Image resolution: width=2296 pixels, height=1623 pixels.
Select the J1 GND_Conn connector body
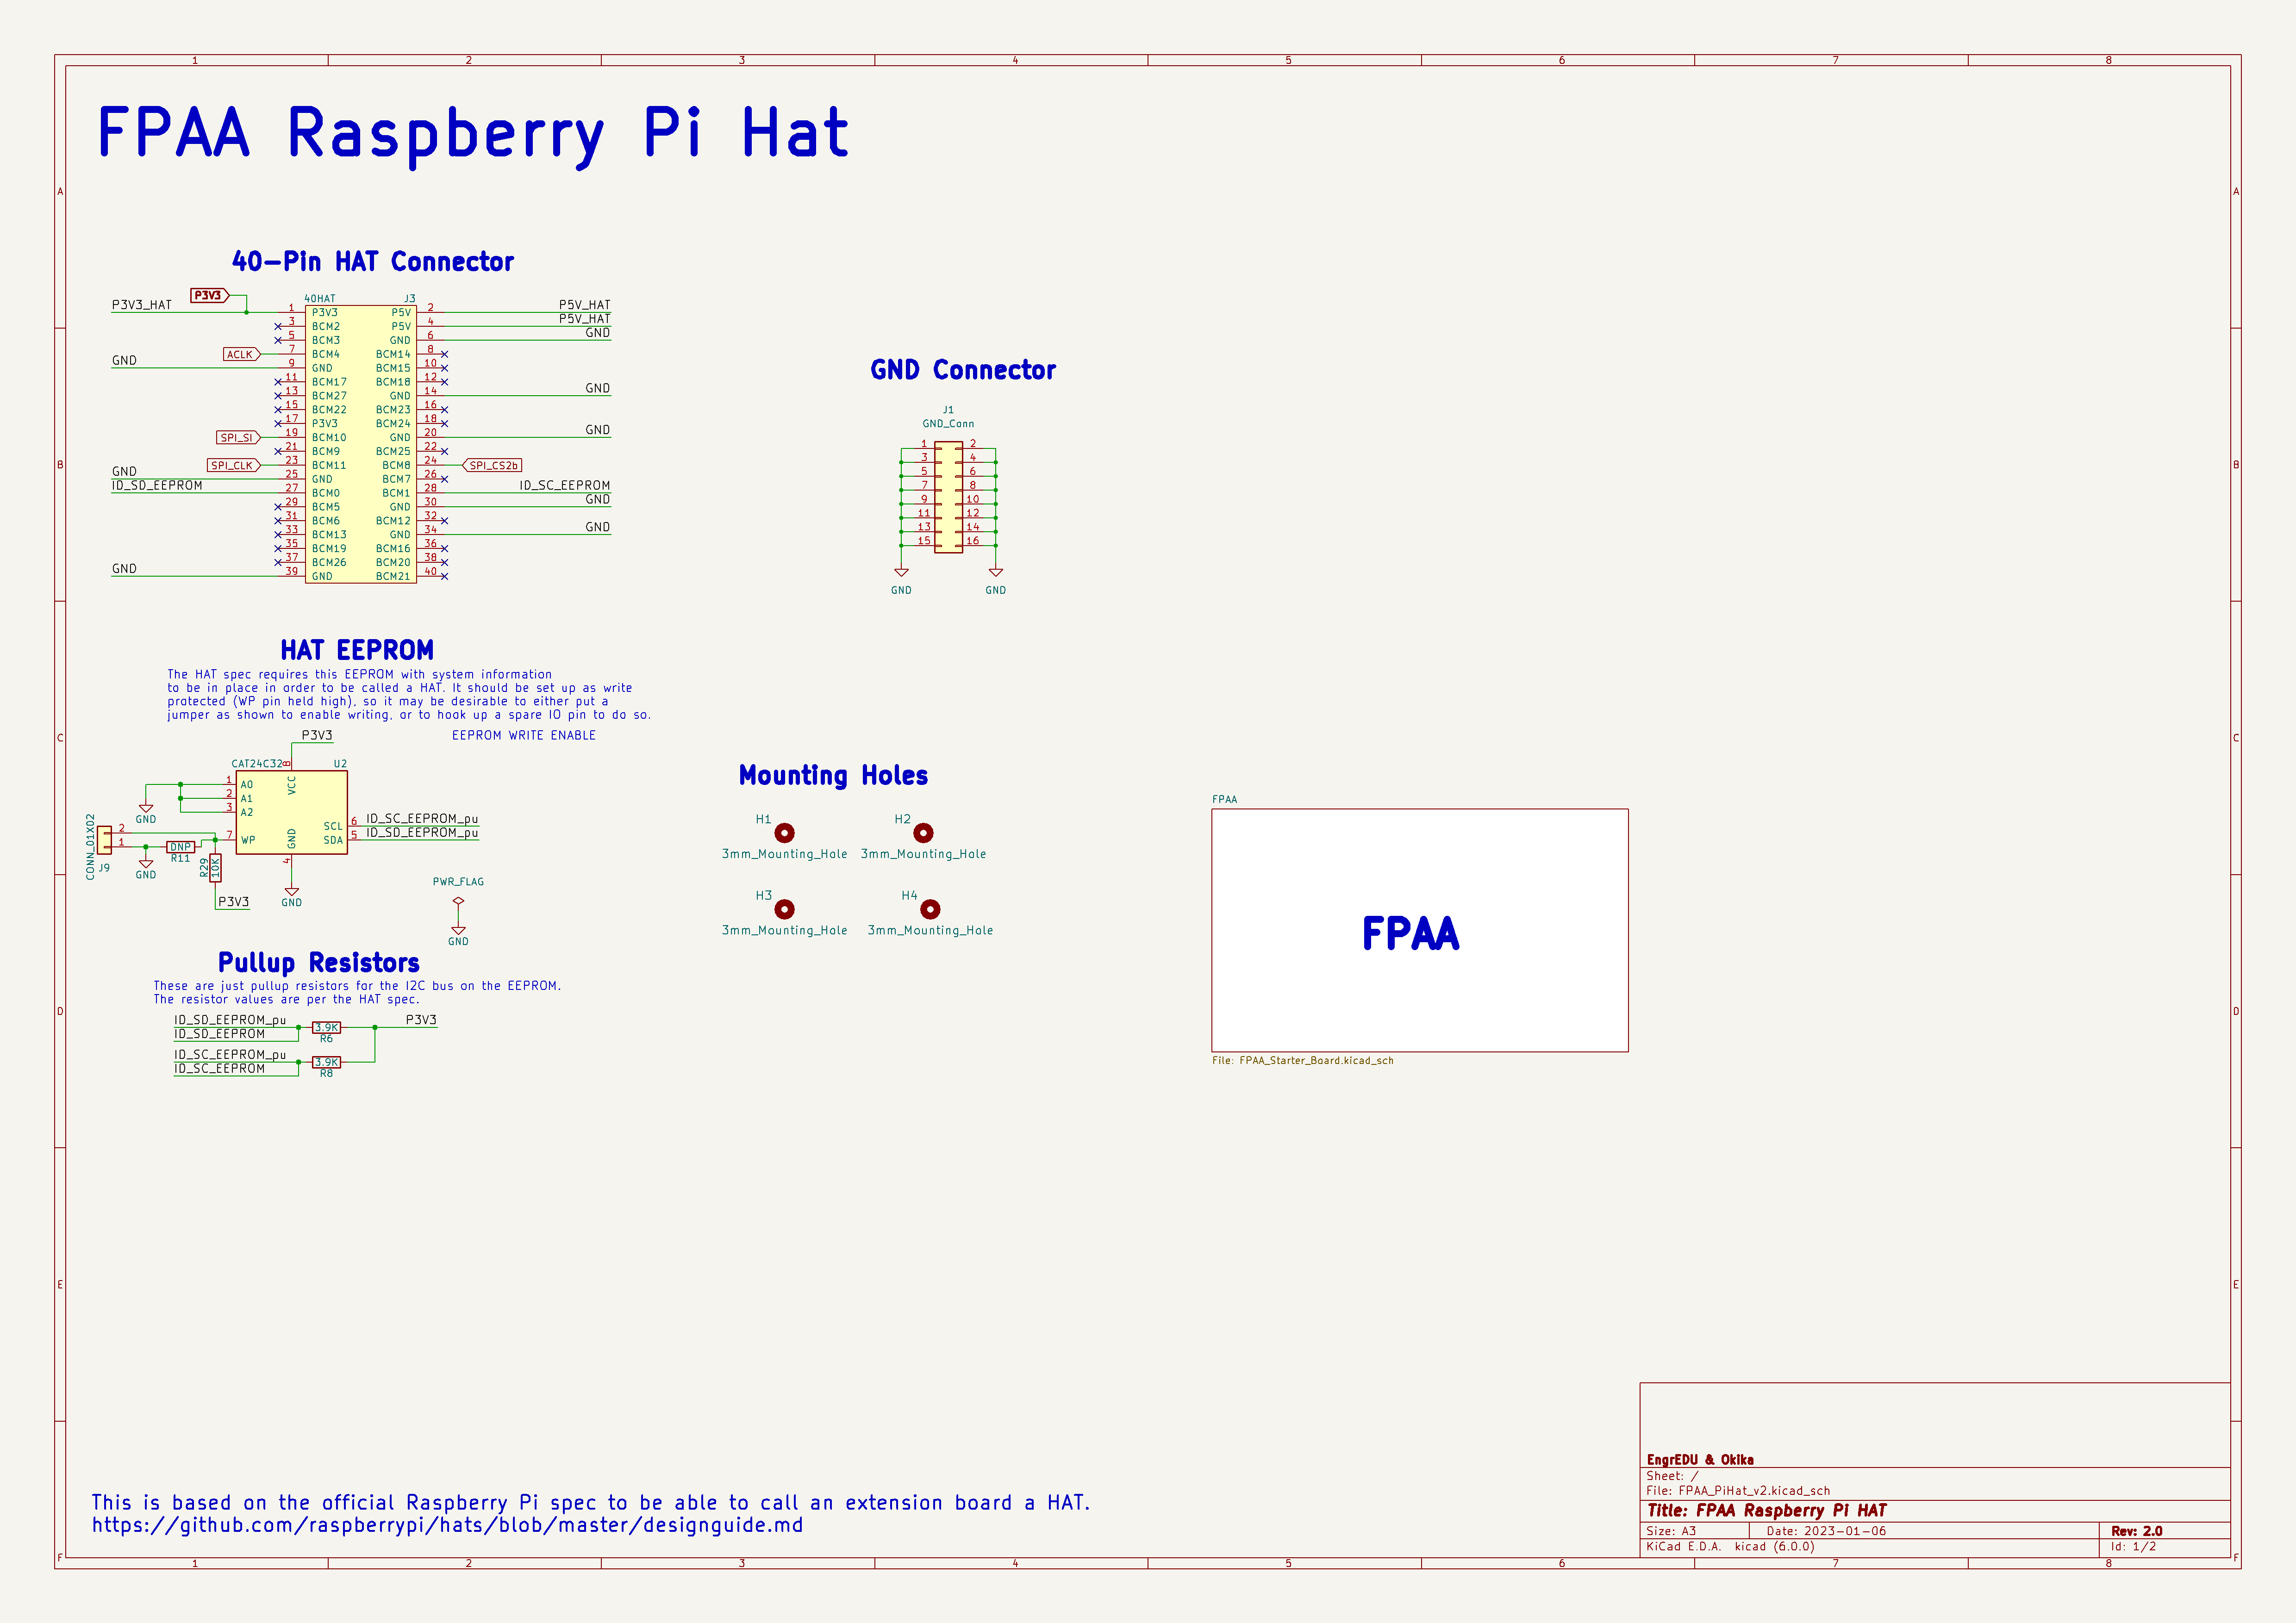(x=948, y=496)
